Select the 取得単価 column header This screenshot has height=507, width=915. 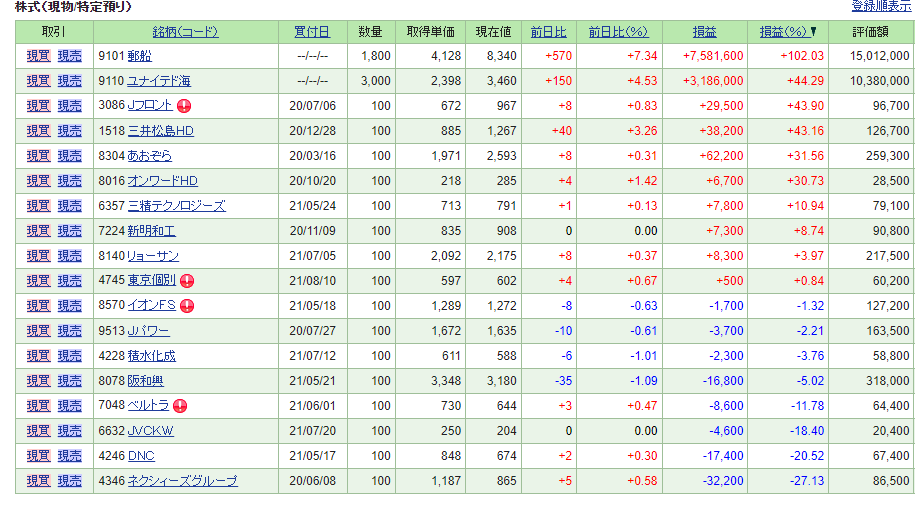[x=431, y=32]
